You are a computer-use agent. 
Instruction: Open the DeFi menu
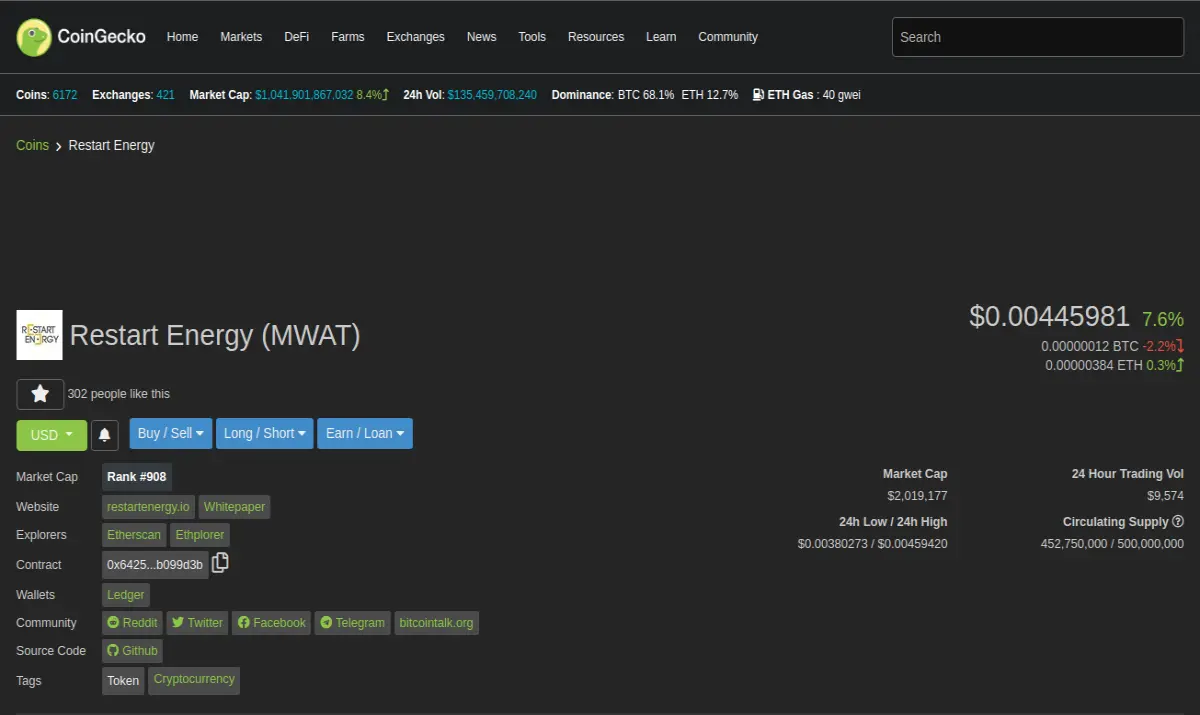coord(296,37)
